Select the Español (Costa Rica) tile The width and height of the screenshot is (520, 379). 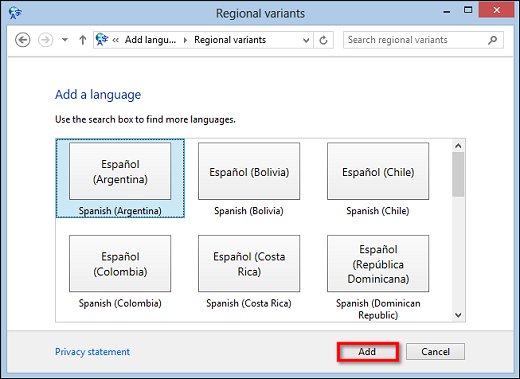coord(249,264)
